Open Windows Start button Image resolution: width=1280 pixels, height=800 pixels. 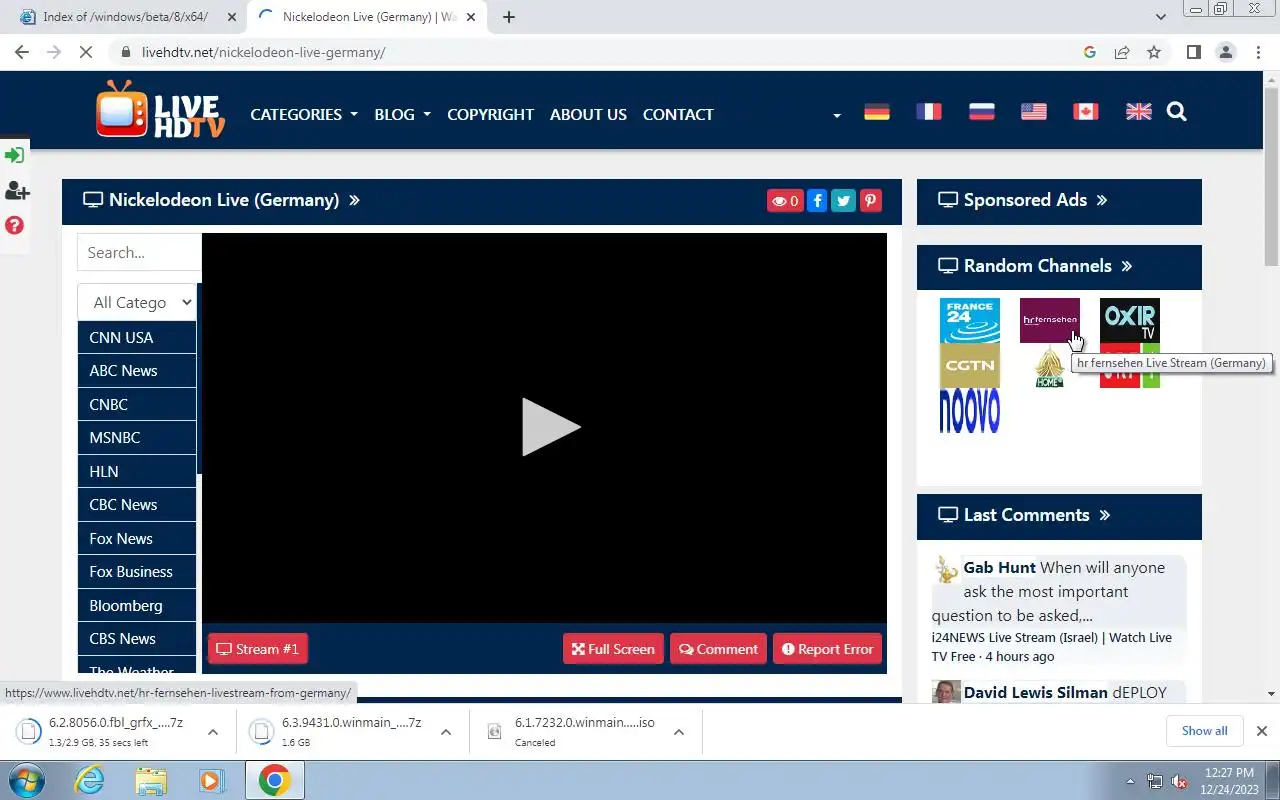point(26,780)
